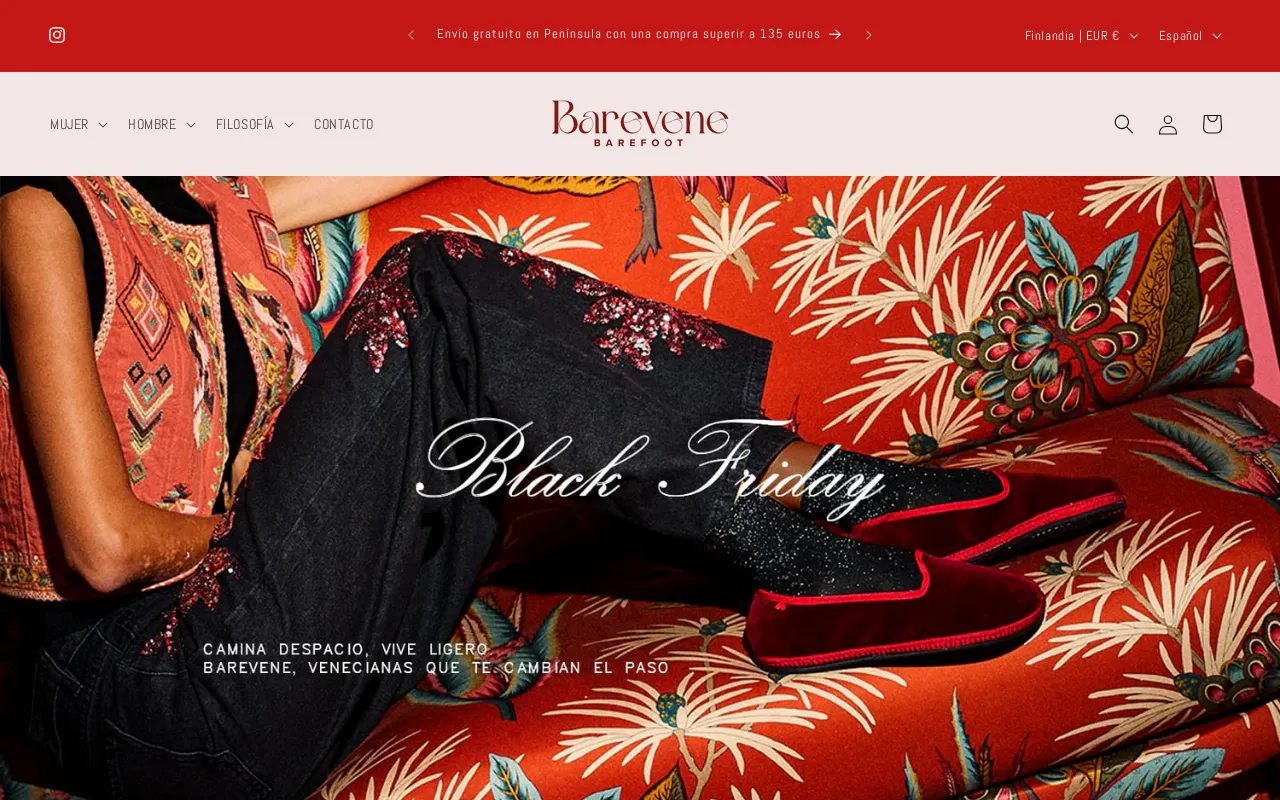Open the Instagram profile icon

tap(57, 35)
